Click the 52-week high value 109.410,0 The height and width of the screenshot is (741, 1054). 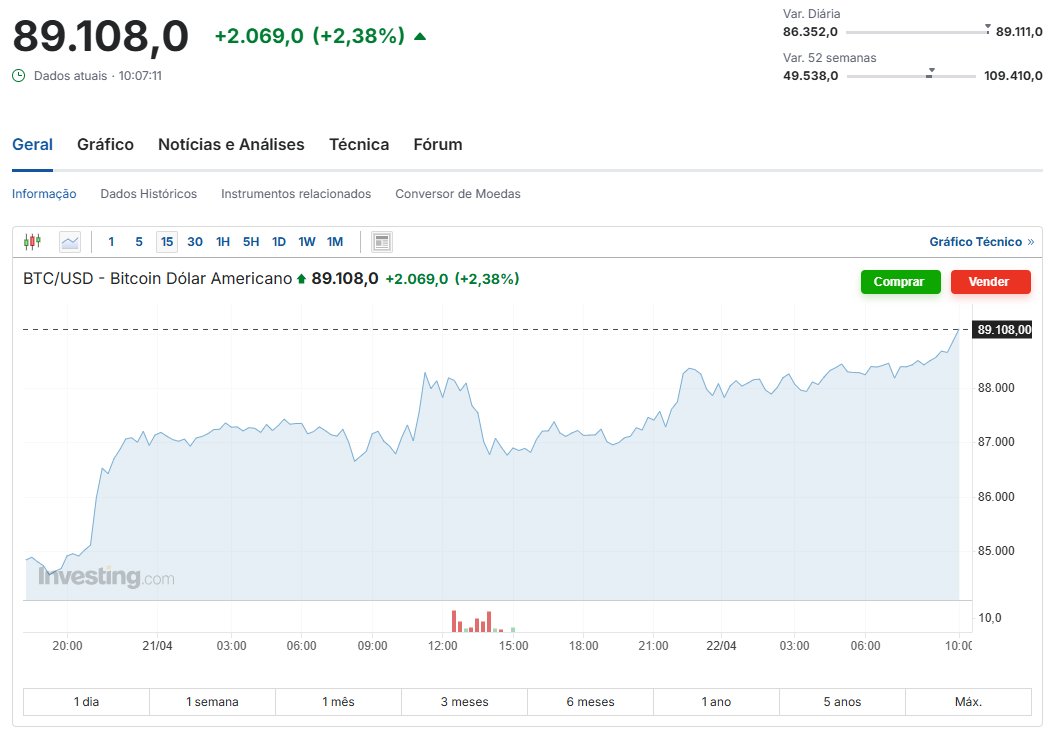tap(1013, 75)
